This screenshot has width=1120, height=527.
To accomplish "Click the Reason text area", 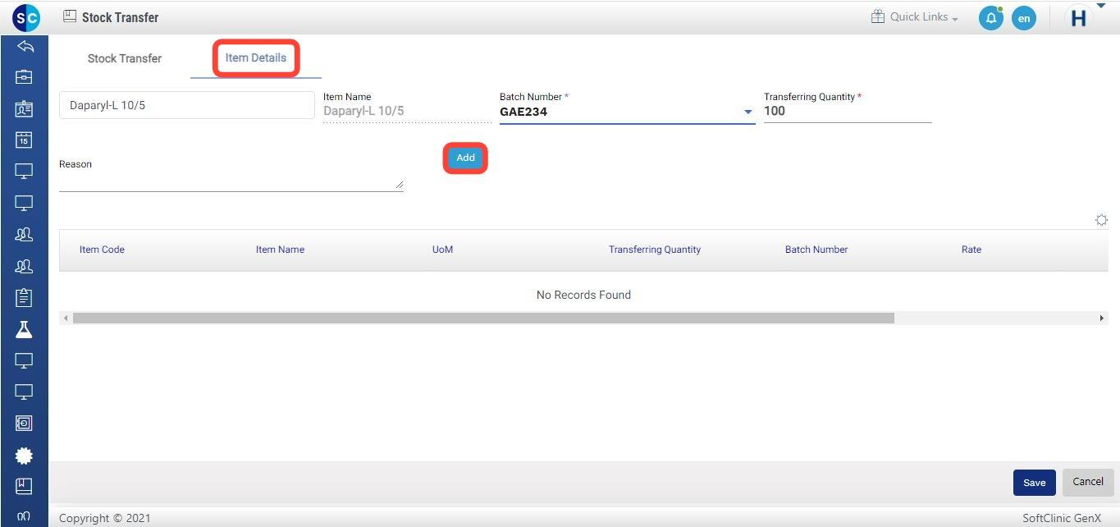I will click(x=230, y=180).
